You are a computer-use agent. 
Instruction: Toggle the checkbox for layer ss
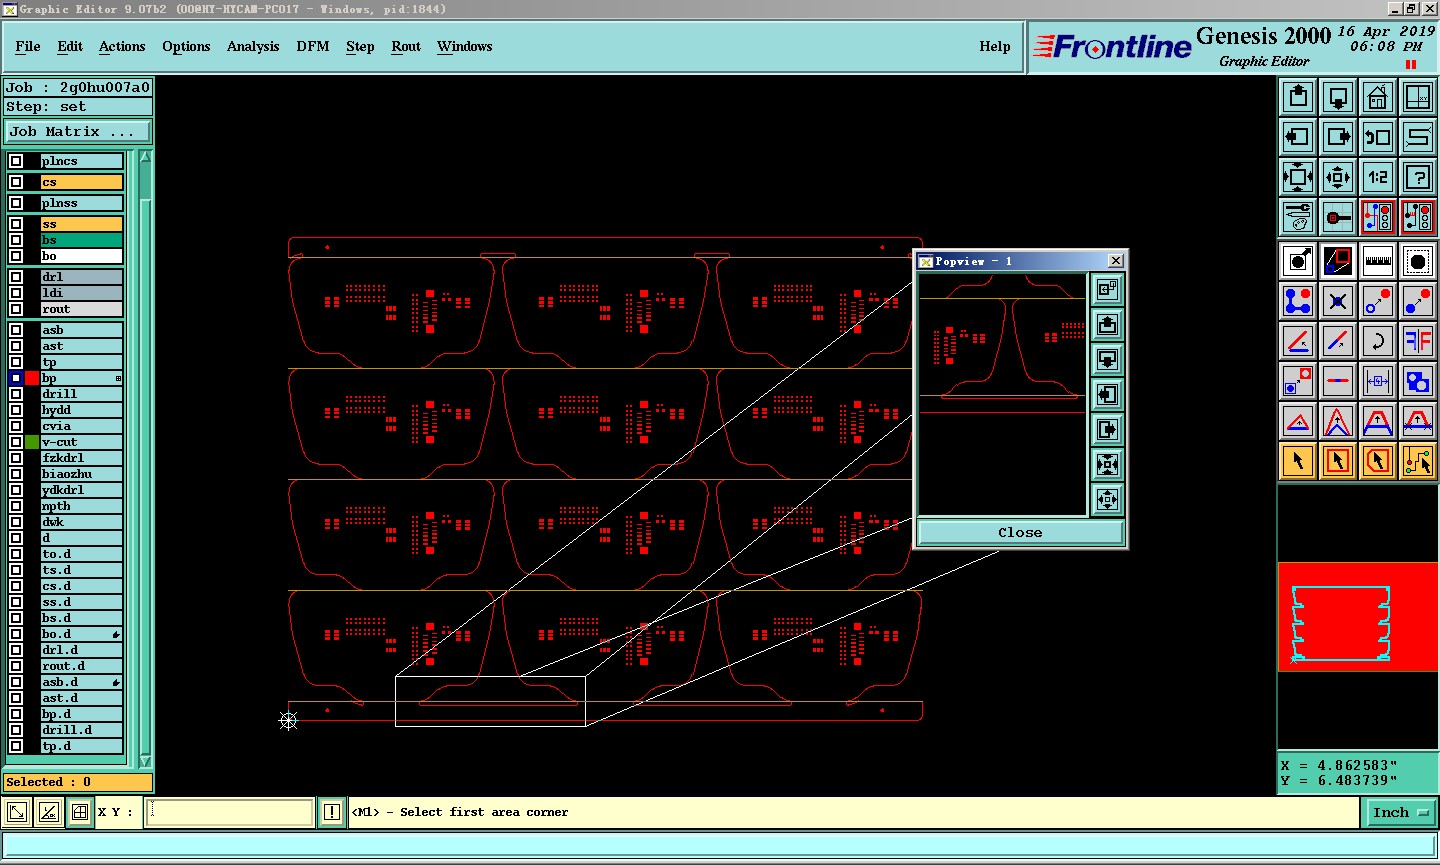tap(16, 224)
